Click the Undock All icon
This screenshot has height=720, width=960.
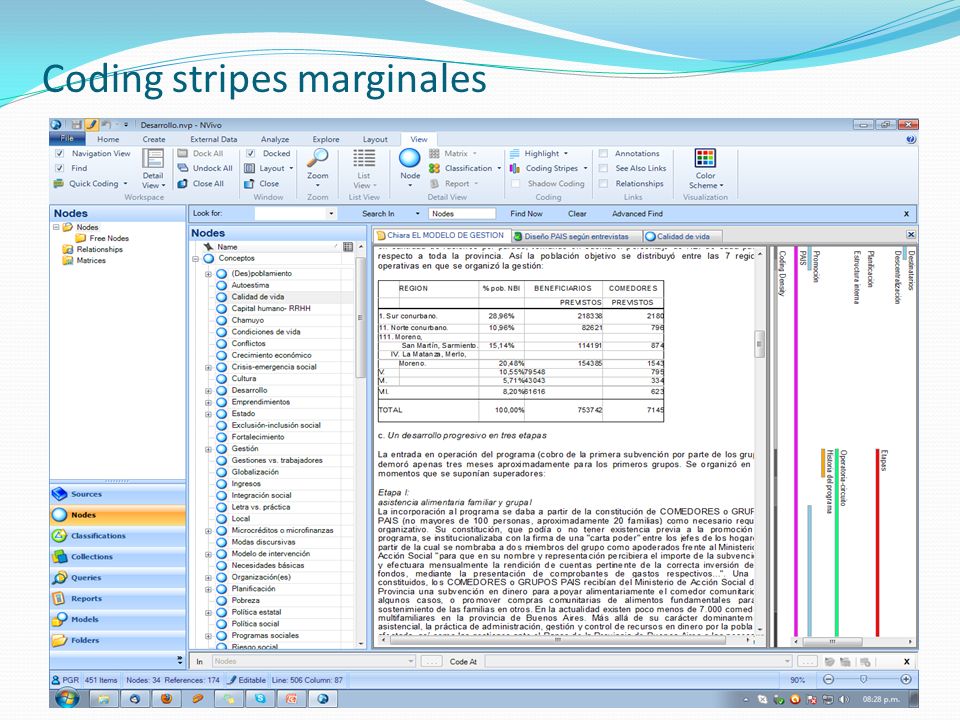coord(182,168)
